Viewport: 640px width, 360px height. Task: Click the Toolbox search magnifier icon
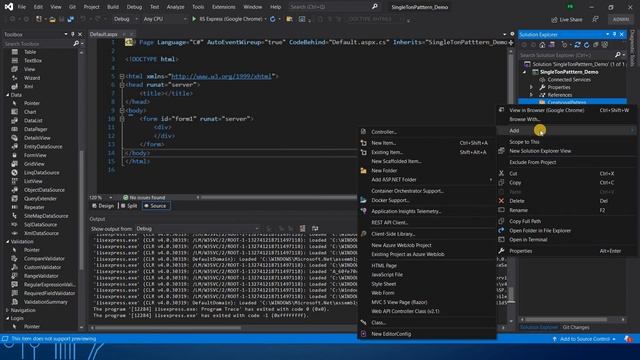tap(76, 43)
